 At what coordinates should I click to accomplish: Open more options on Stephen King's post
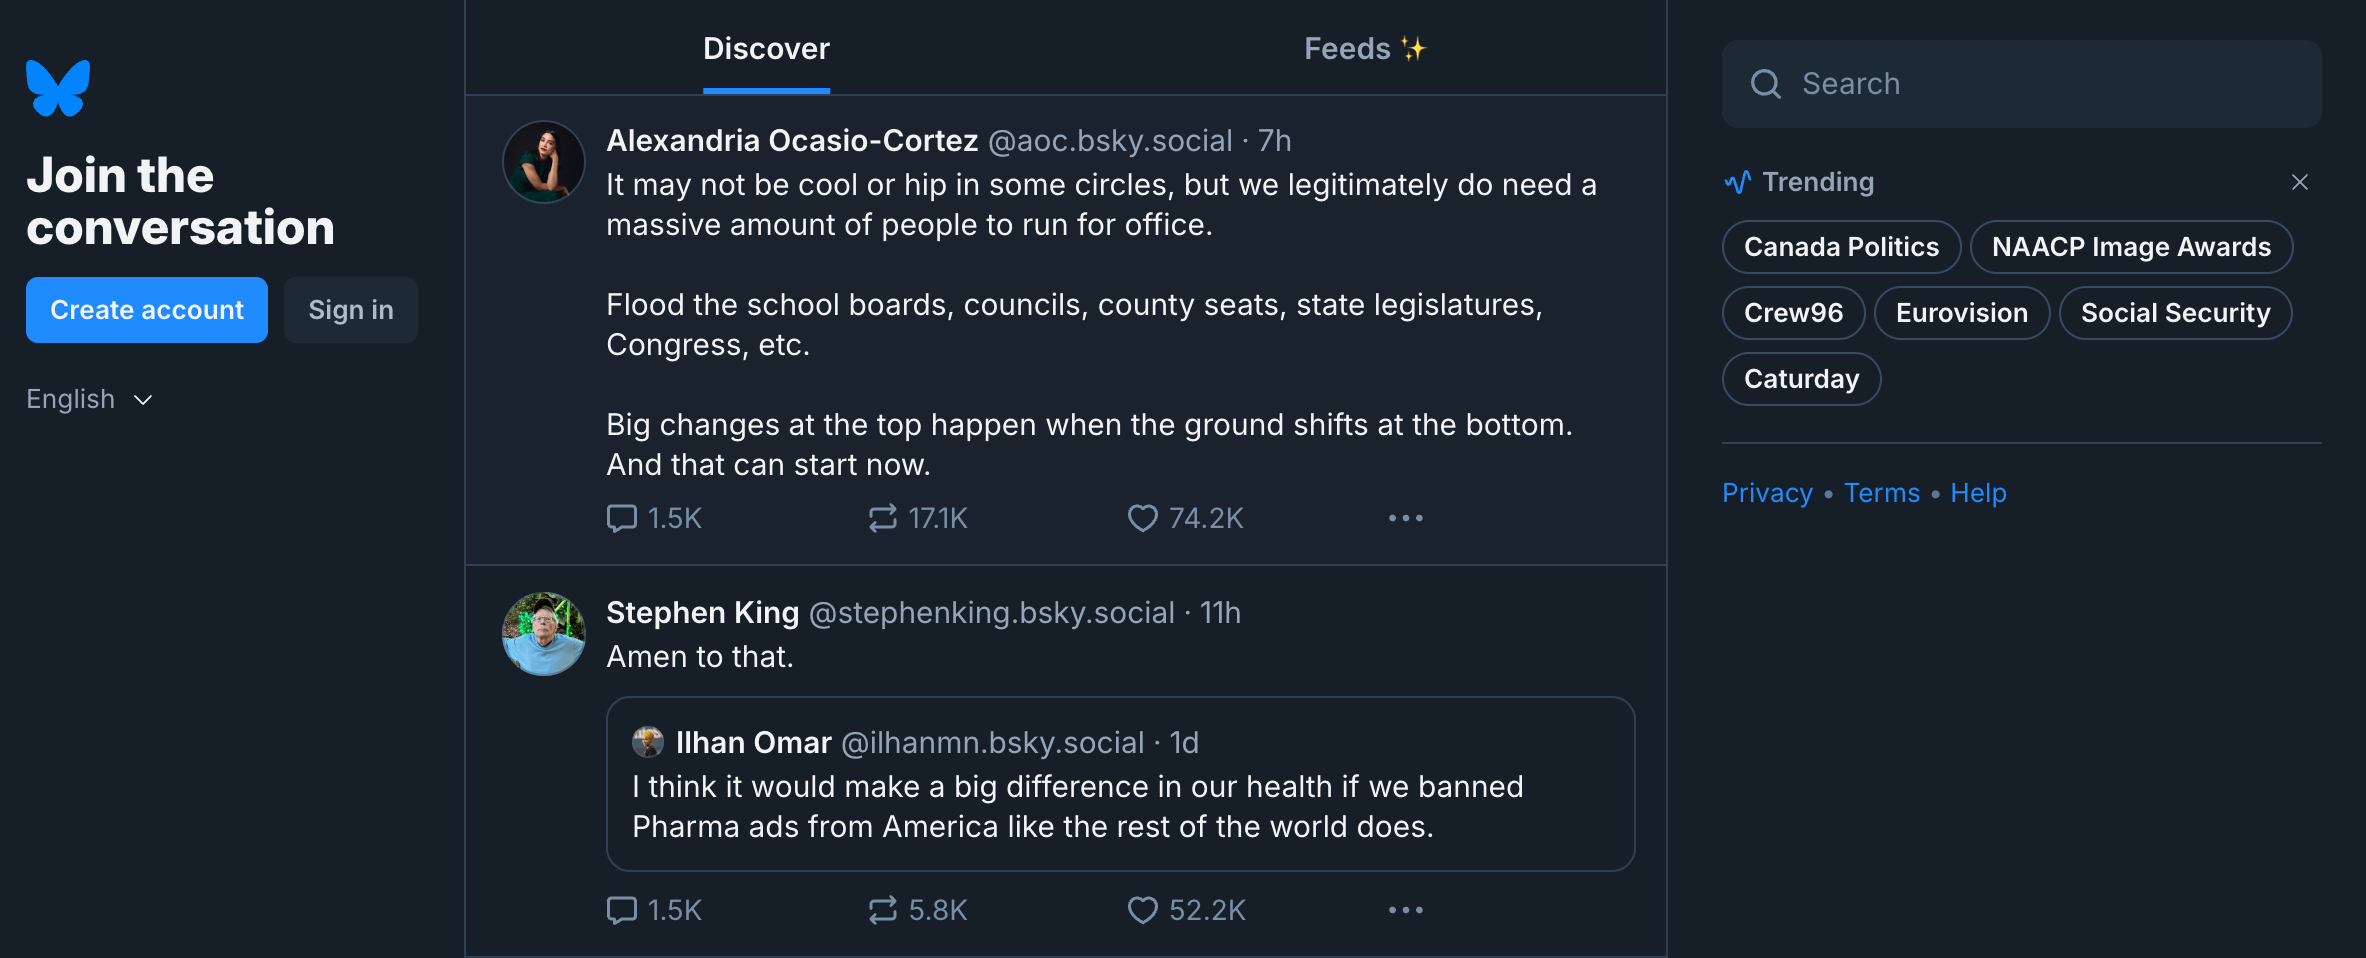pos(1405,910)
